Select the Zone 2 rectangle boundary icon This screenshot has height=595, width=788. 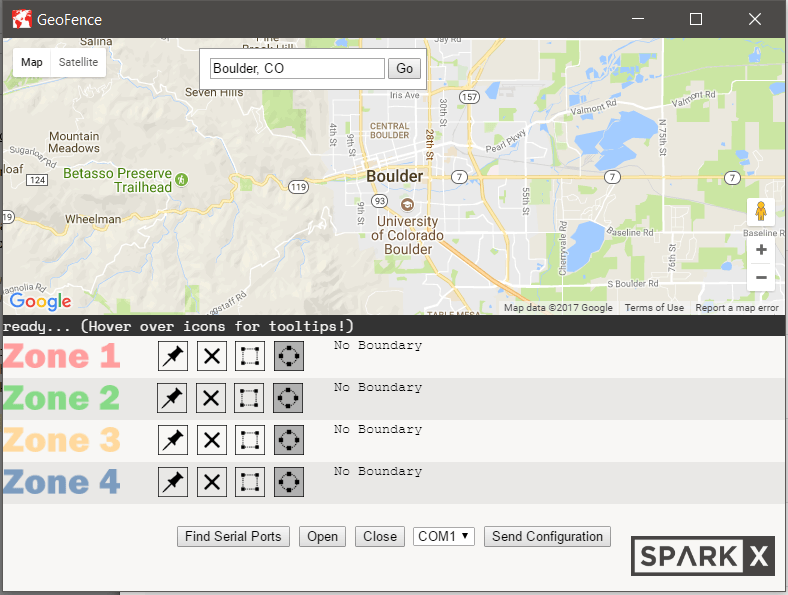[249, 398]
